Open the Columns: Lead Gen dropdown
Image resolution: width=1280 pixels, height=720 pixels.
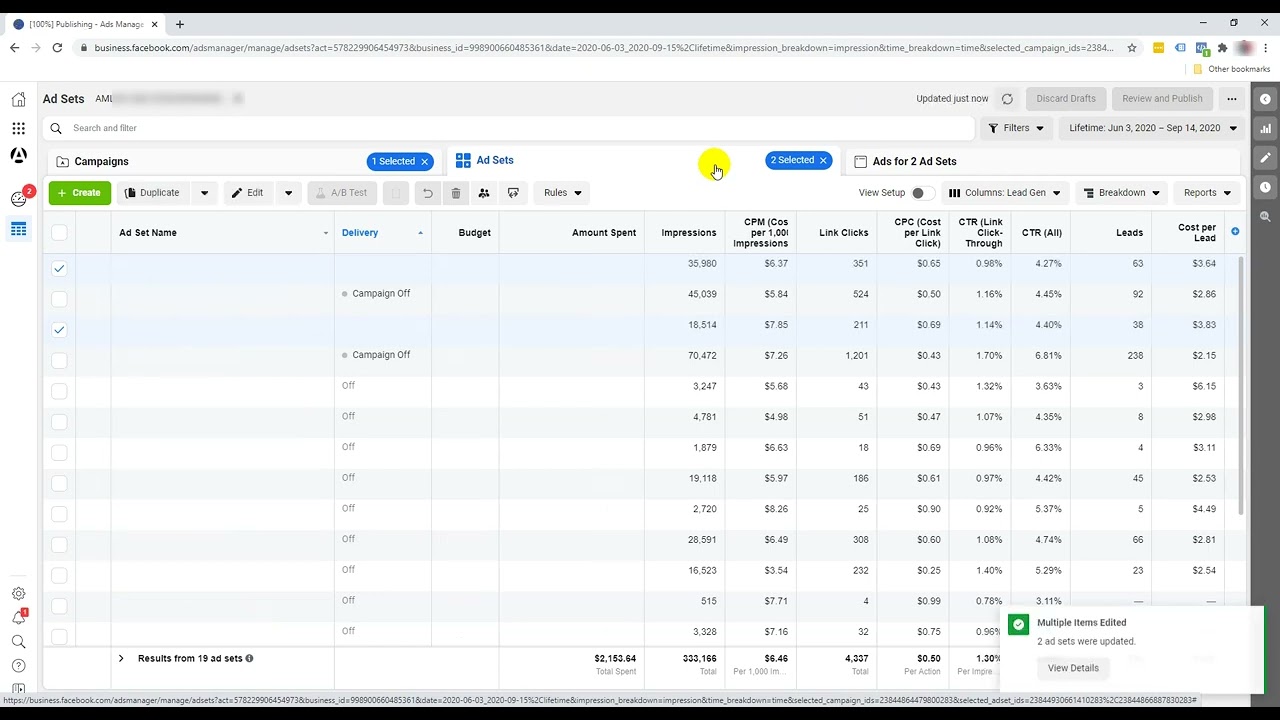(1004, 193)
